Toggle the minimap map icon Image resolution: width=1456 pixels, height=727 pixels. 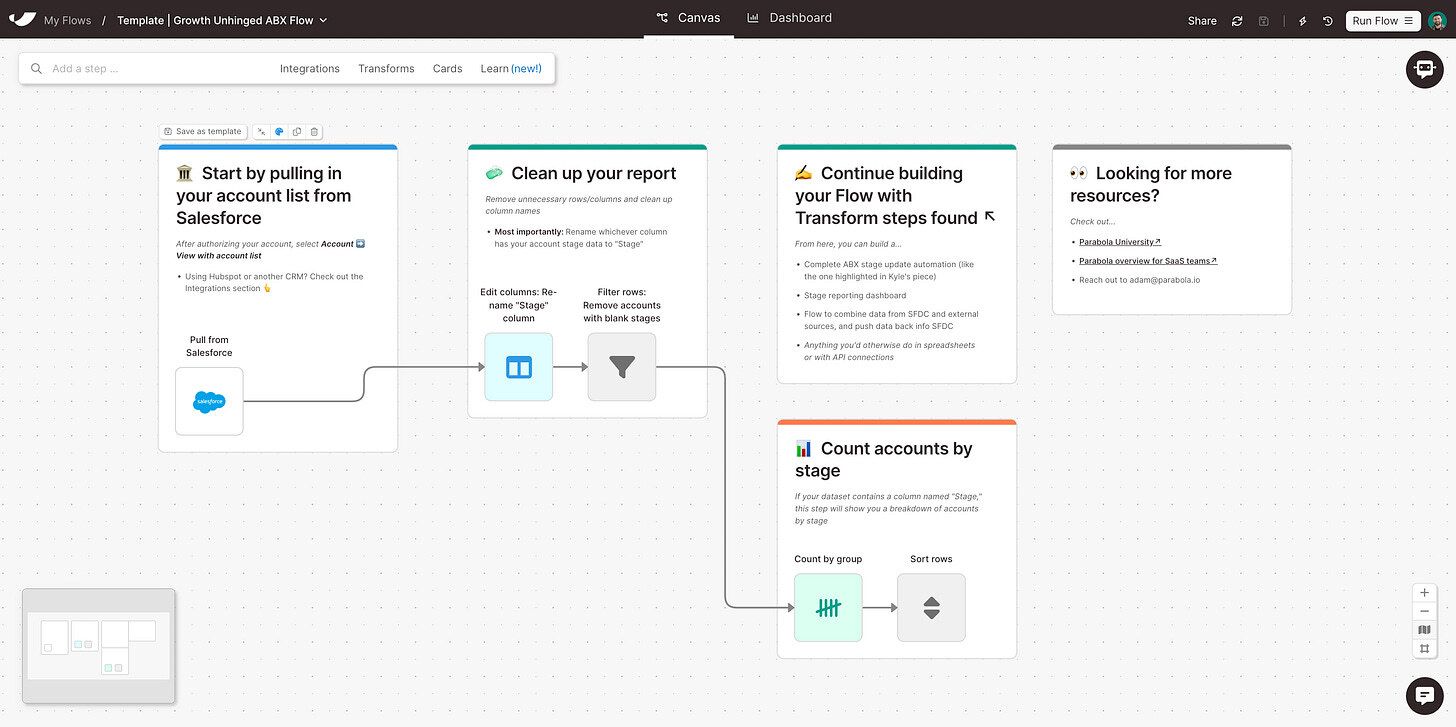(1424, 630)
